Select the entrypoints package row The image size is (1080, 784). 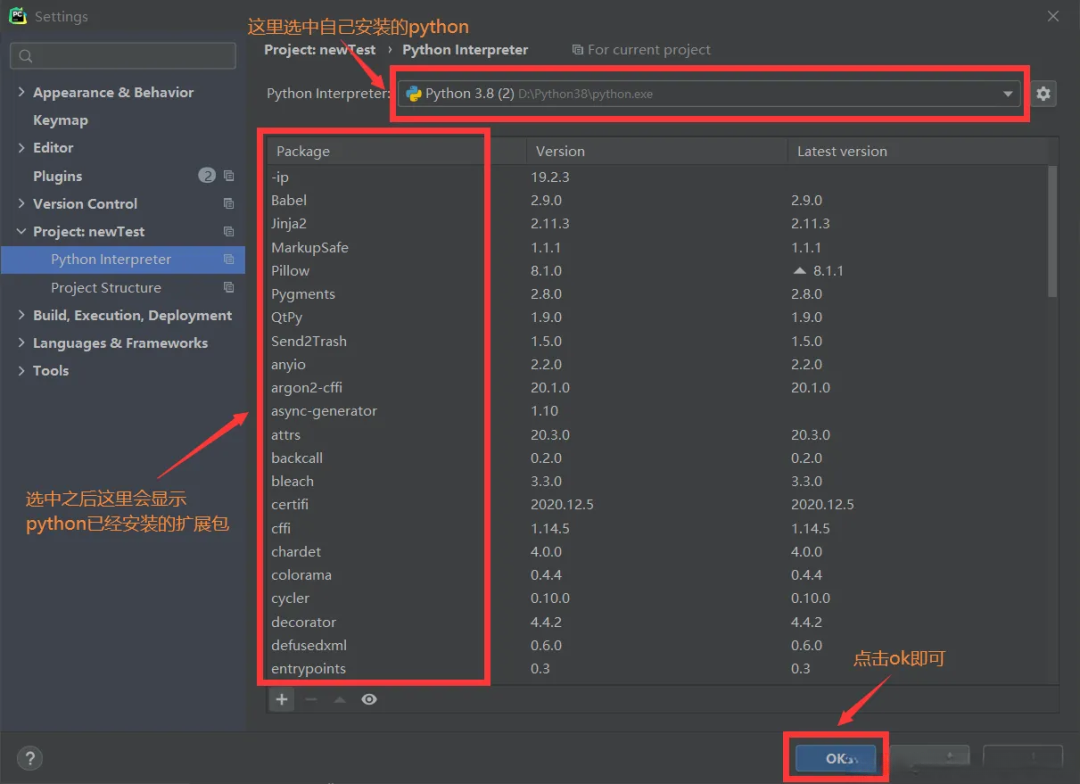point(657,668)
